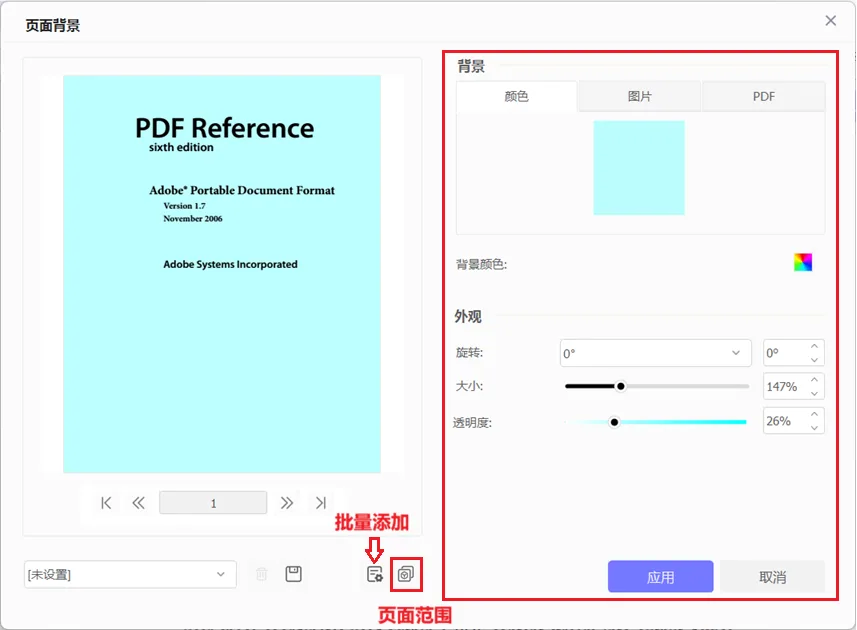This screenshot has height=630, width=857.
Task: Open batch add settings icon
Action: tap(374, 574)
